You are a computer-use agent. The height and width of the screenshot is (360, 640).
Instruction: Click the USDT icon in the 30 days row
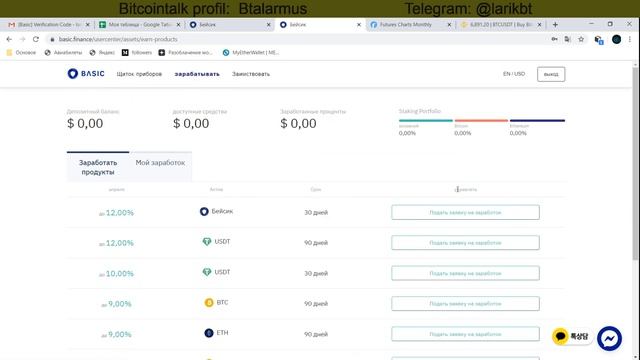pyautogui.click(x=207, y=272)
